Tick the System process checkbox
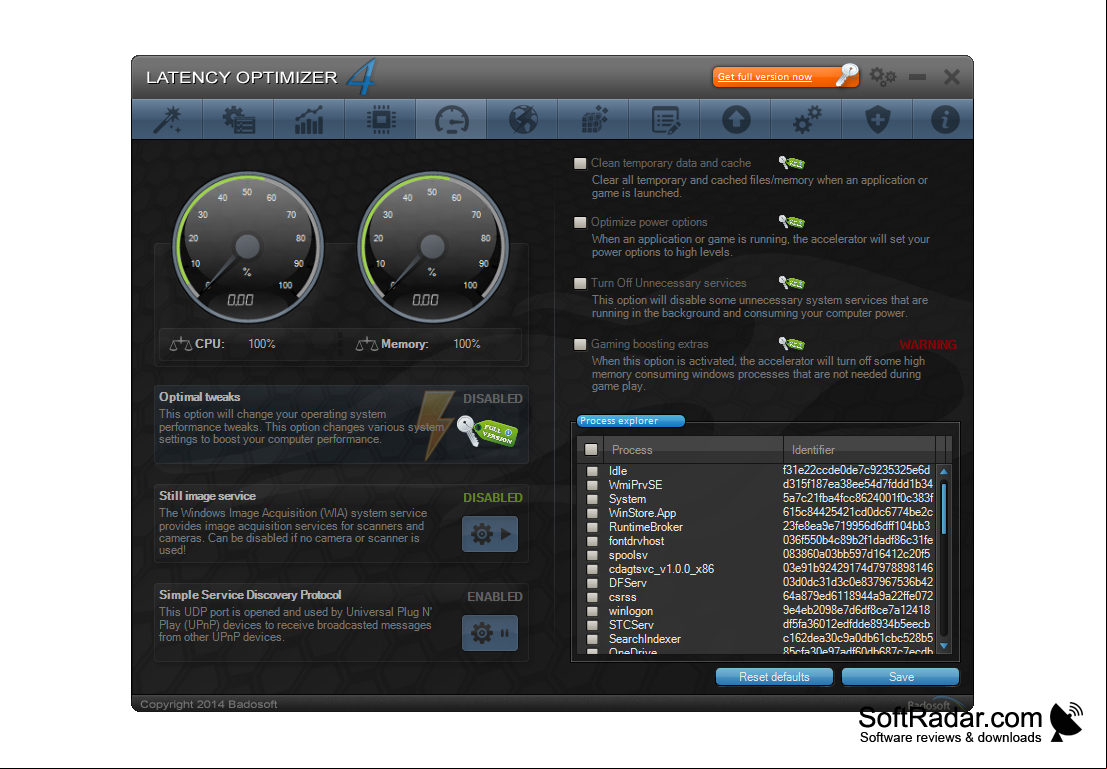Viewport: 1107px width, 769px height. coord(592,499)
